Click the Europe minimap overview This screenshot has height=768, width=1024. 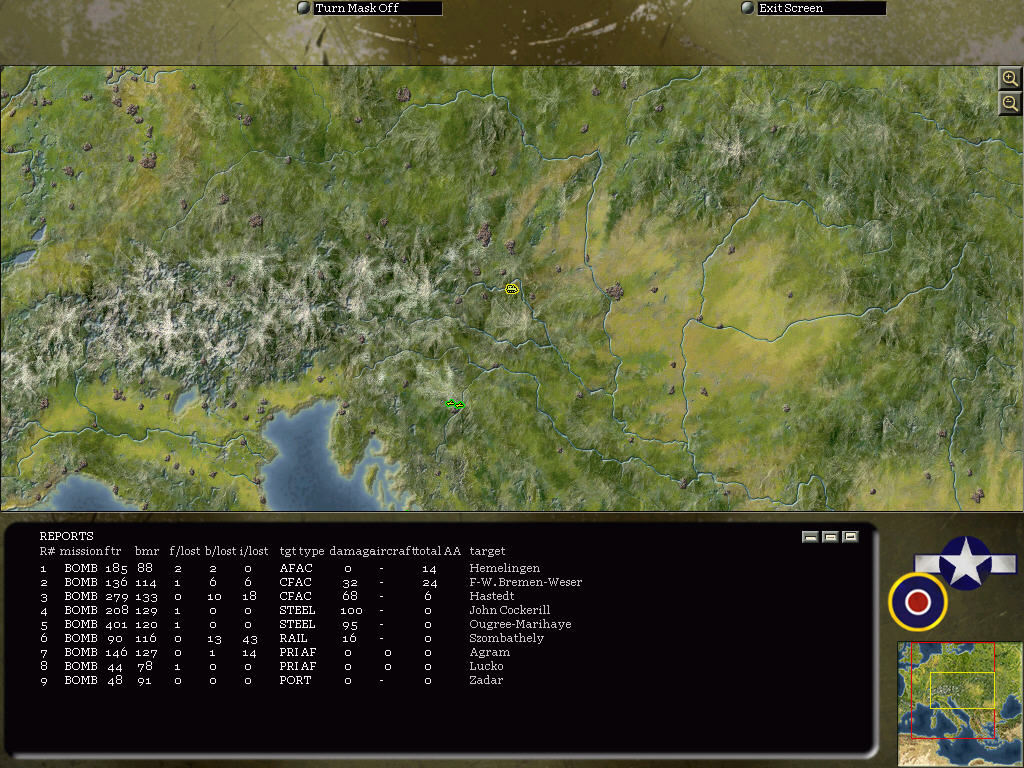pyautogui.click(x=960, y=703)
